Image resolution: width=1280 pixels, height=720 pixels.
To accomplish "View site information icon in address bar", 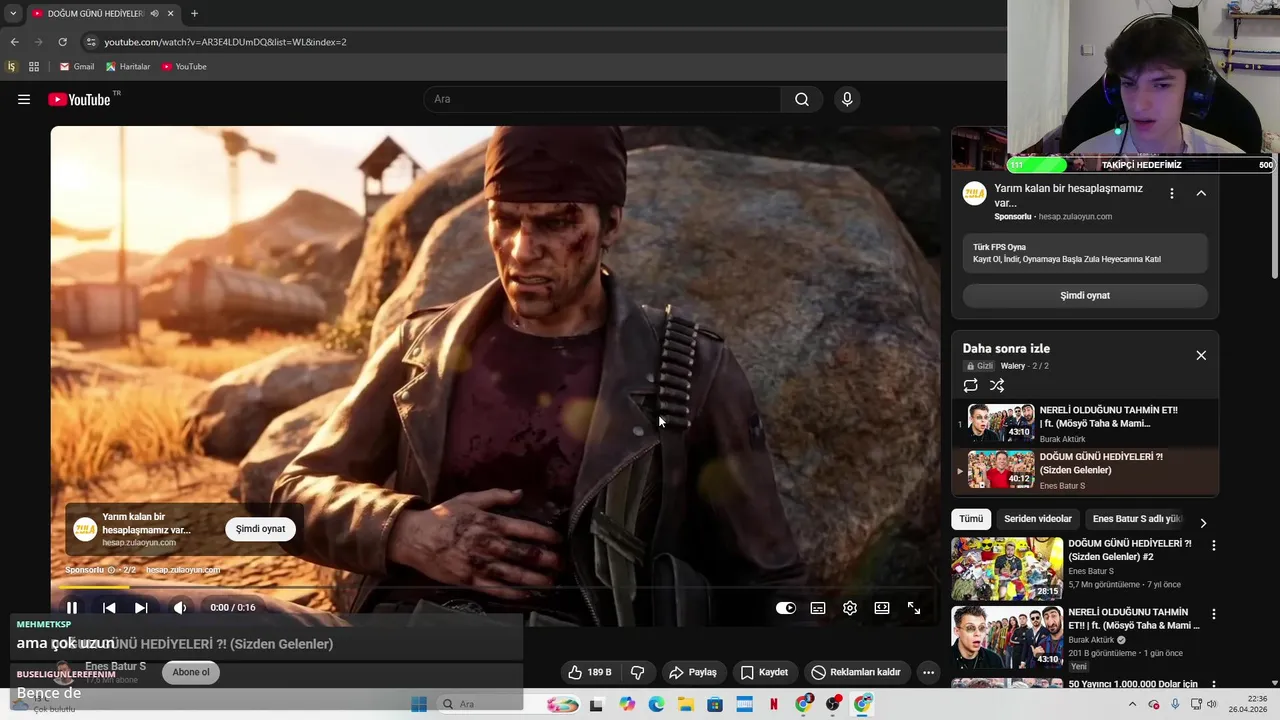I will click(90, 42).
